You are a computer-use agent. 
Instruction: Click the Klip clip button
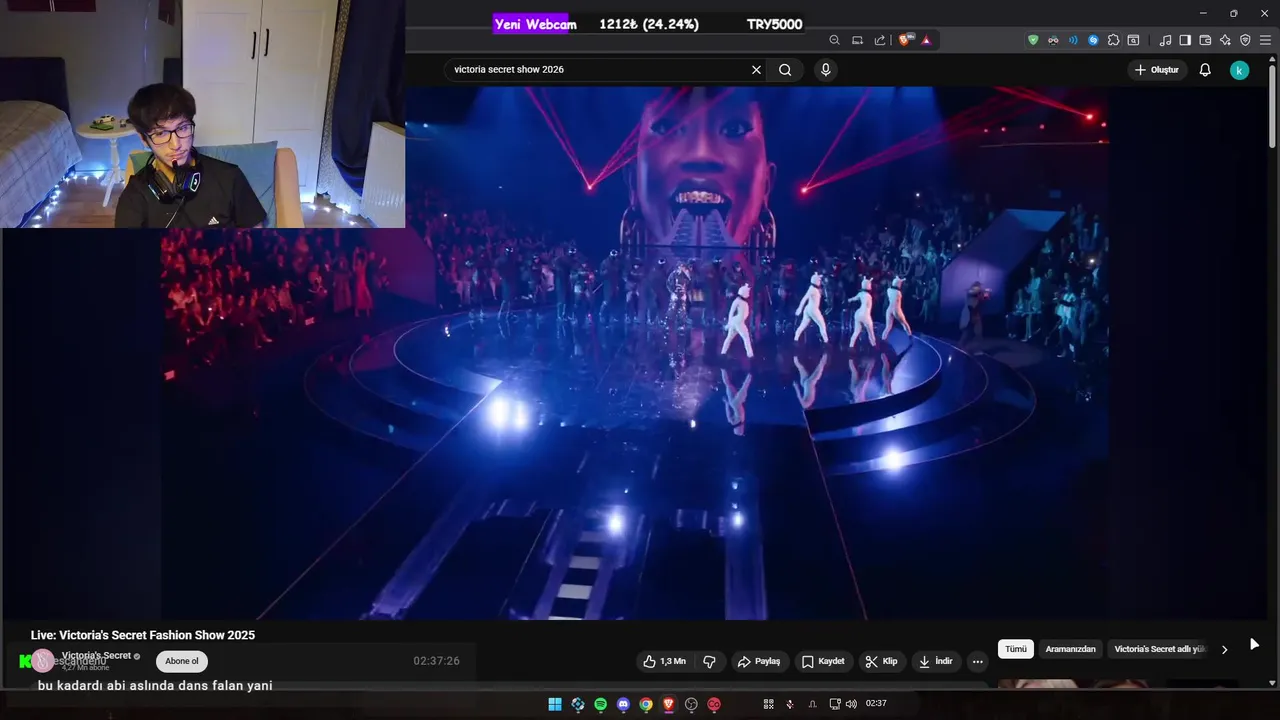pos(881,661)
